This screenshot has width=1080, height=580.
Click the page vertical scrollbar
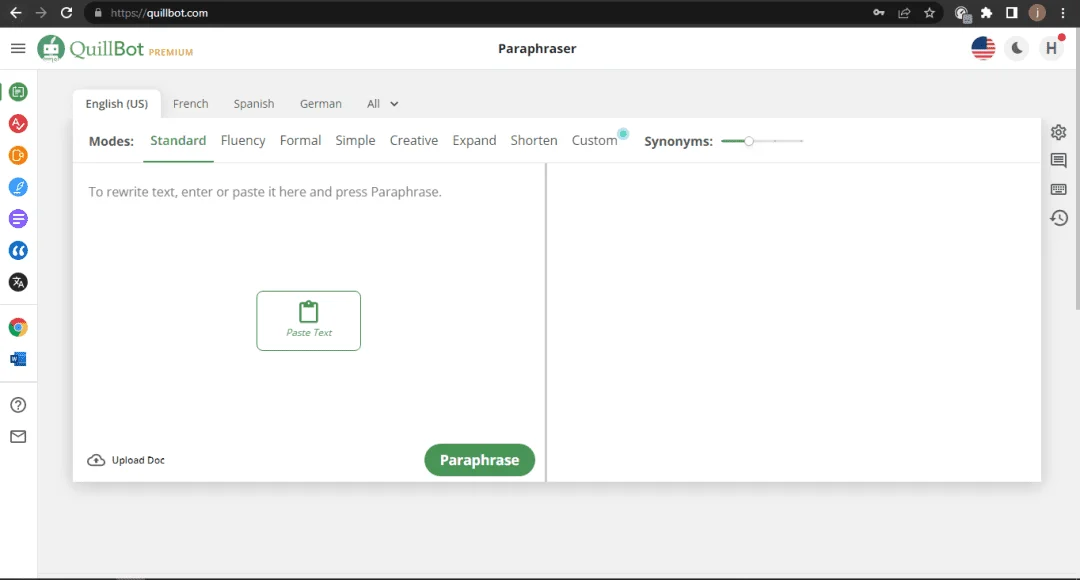tap(1077, 168)
